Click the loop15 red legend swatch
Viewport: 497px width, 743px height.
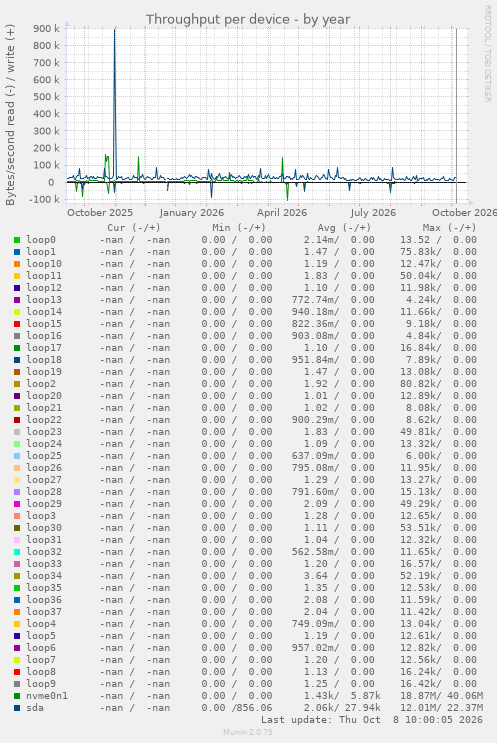(17, 324)
